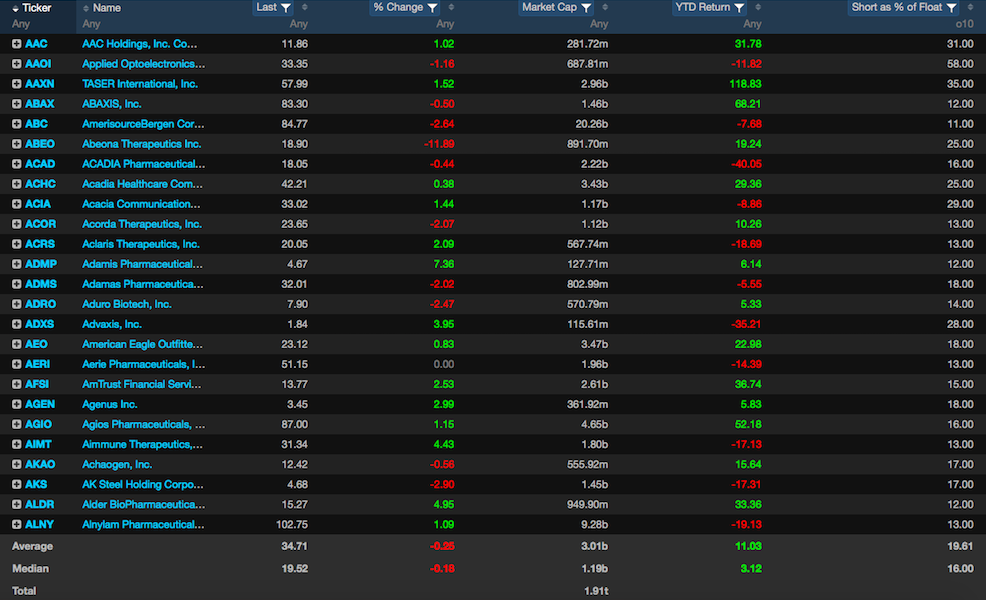The image size is (986, 600).
Task: Expand the ABAX row plus icon
Action: click(16, 104)
